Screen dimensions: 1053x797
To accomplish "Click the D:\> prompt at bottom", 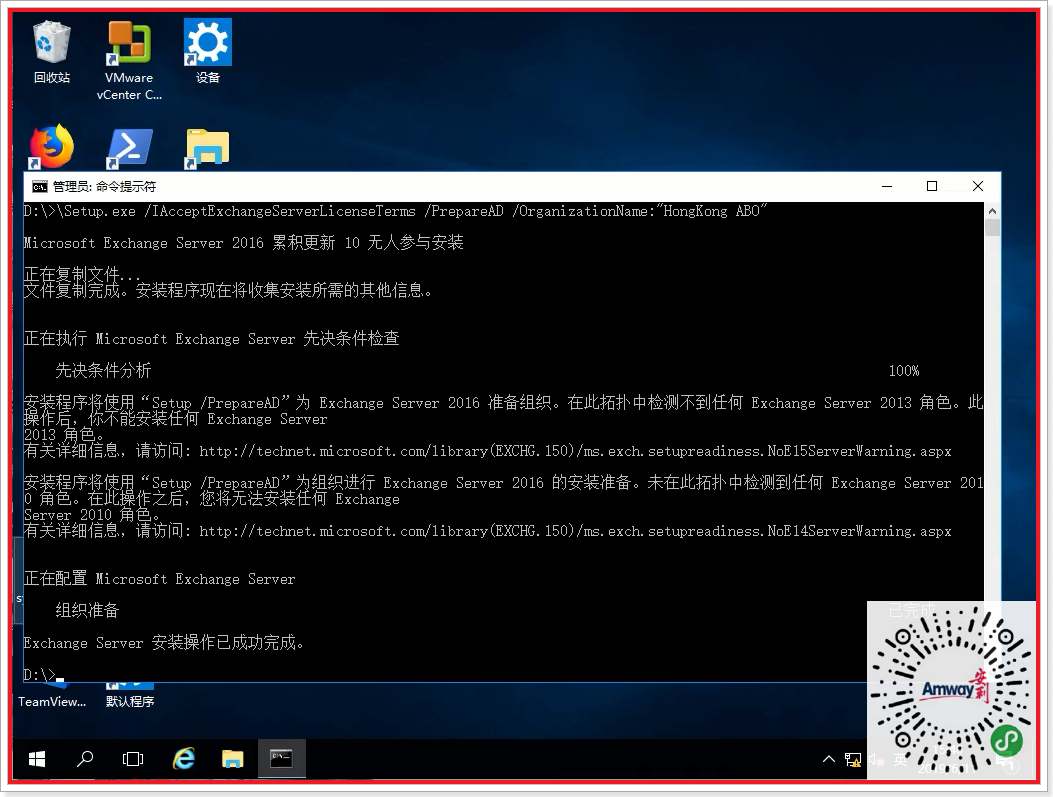I will [x=40, y=675].
